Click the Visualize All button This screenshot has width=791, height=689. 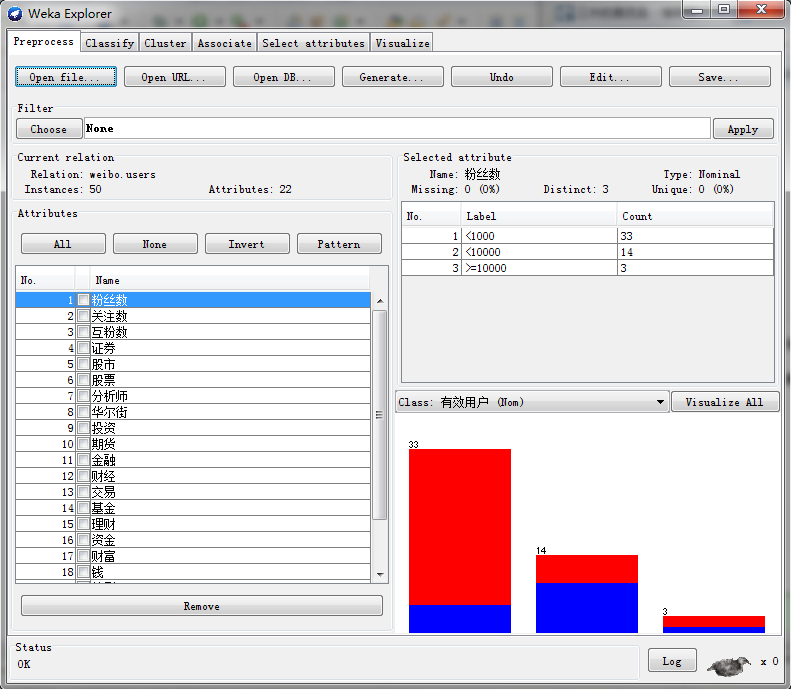point(725,402)
